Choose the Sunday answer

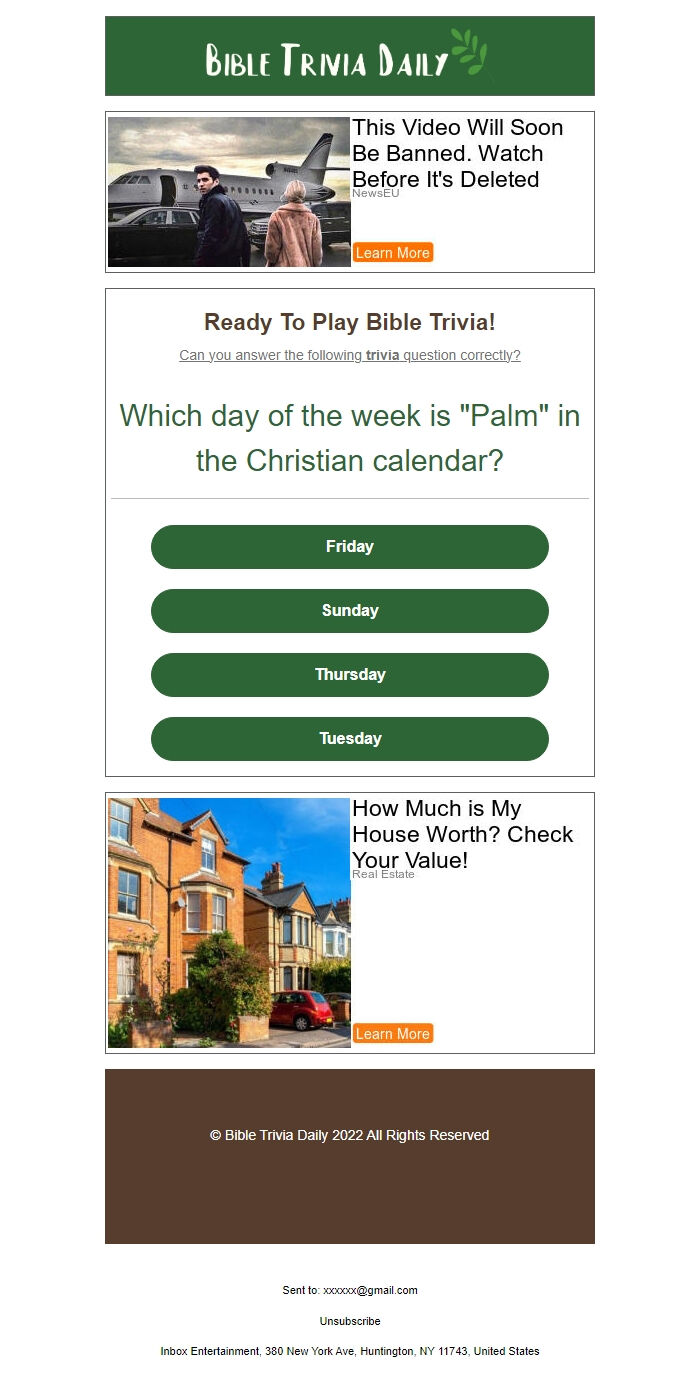350,611
